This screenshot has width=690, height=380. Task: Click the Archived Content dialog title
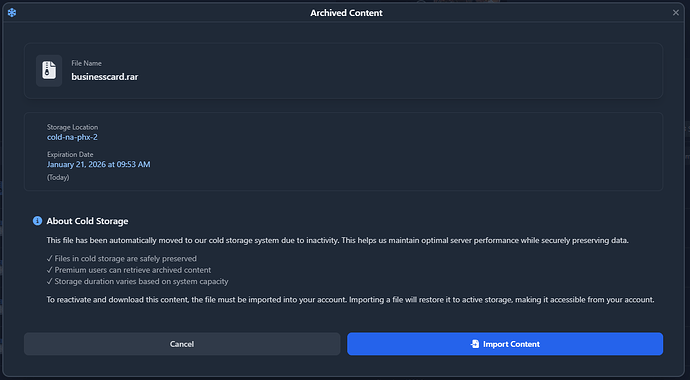click(346, 13)
